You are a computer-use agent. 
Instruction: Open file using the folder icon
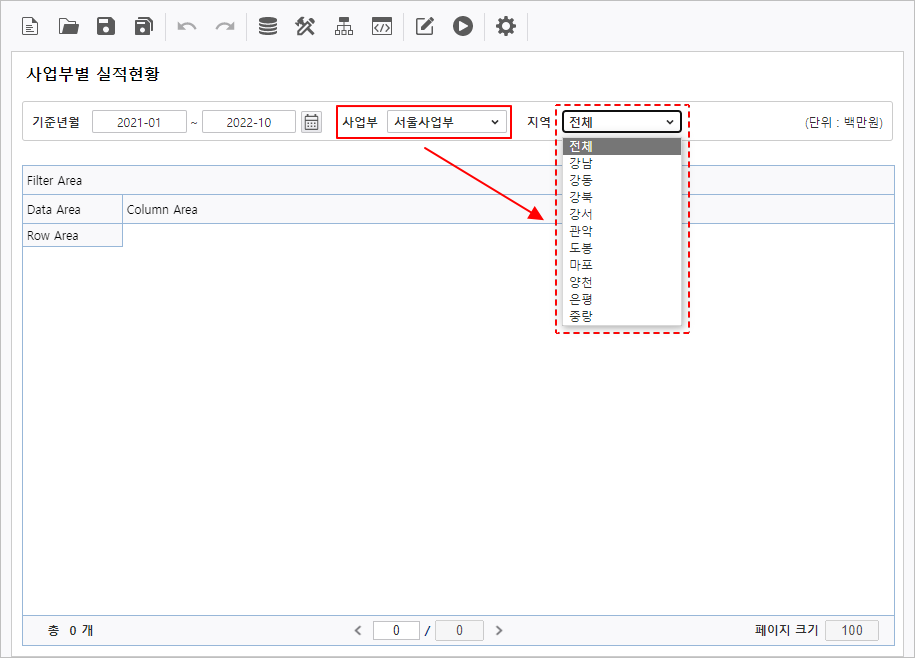[x=68, y=27]
